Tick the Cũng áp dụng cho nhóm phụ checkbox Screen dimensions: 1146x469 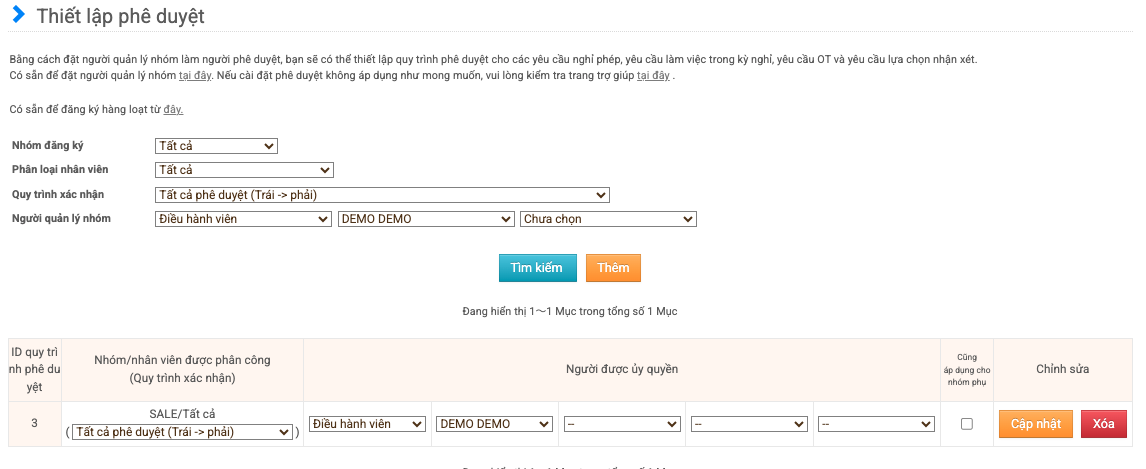[x=966, y=424]
